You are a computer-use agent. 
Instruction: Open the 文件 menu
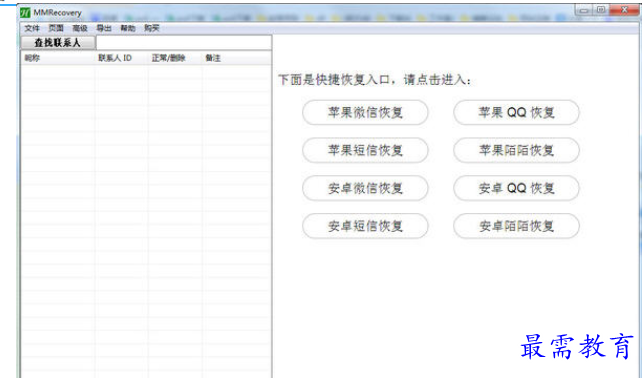(32, 28)
